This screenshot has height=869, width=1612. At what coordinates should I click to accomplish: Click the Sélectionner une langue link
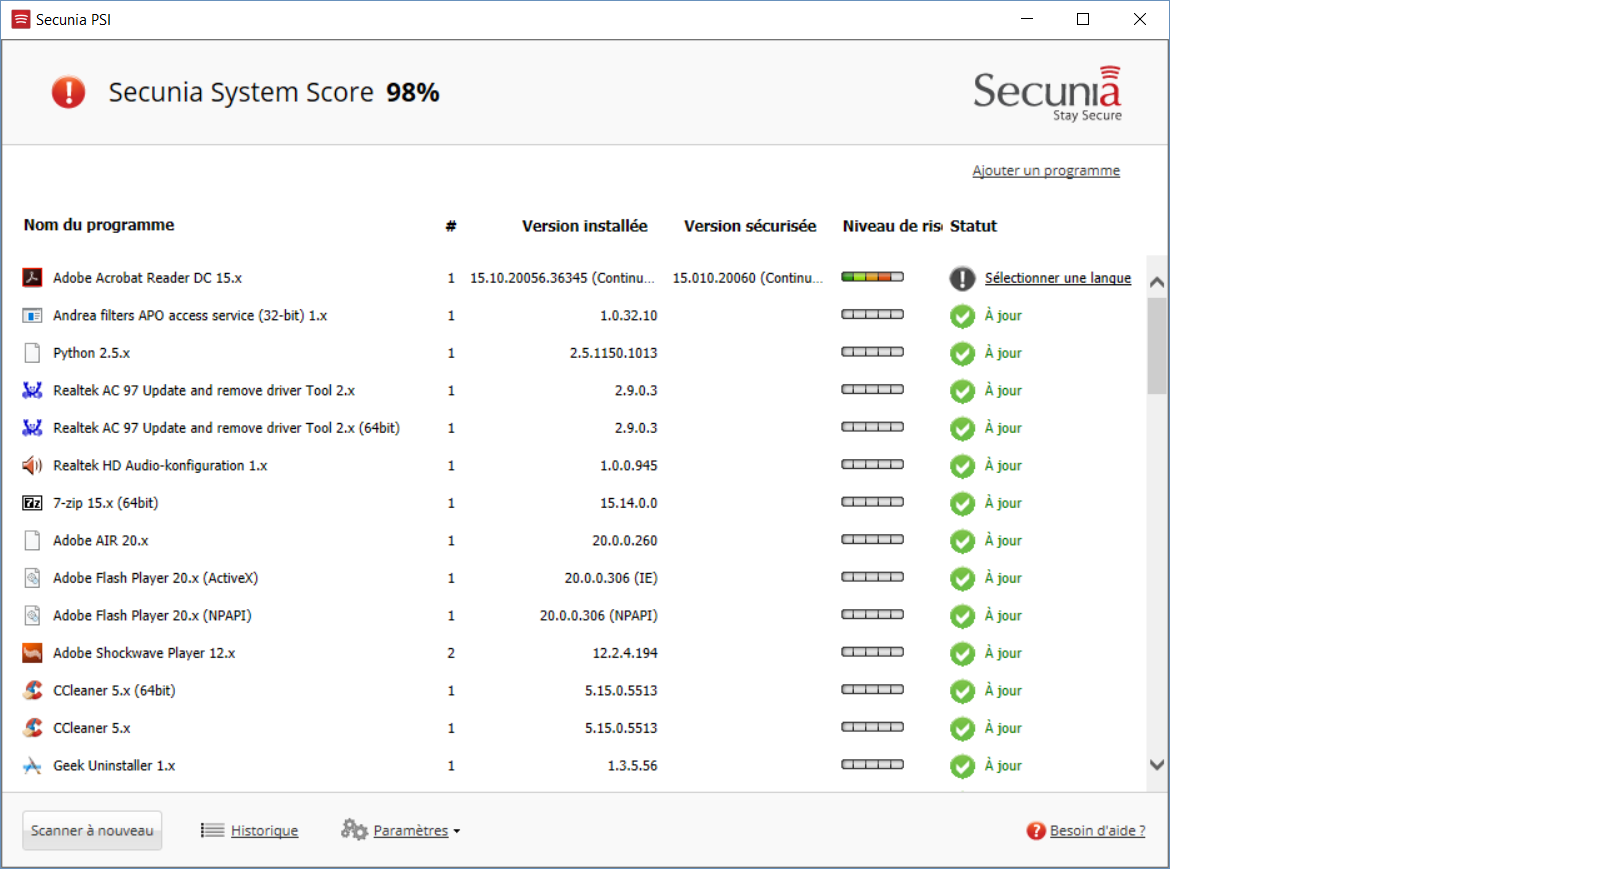1058,278
